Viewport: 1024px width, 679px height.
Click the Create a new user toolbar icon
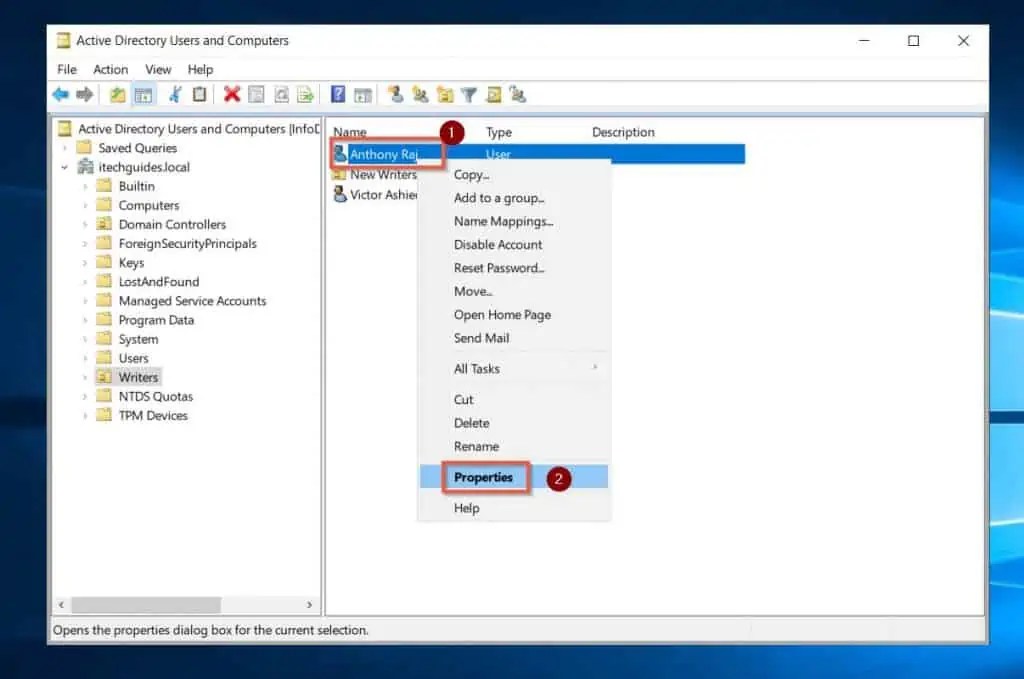tap(395, 93)
